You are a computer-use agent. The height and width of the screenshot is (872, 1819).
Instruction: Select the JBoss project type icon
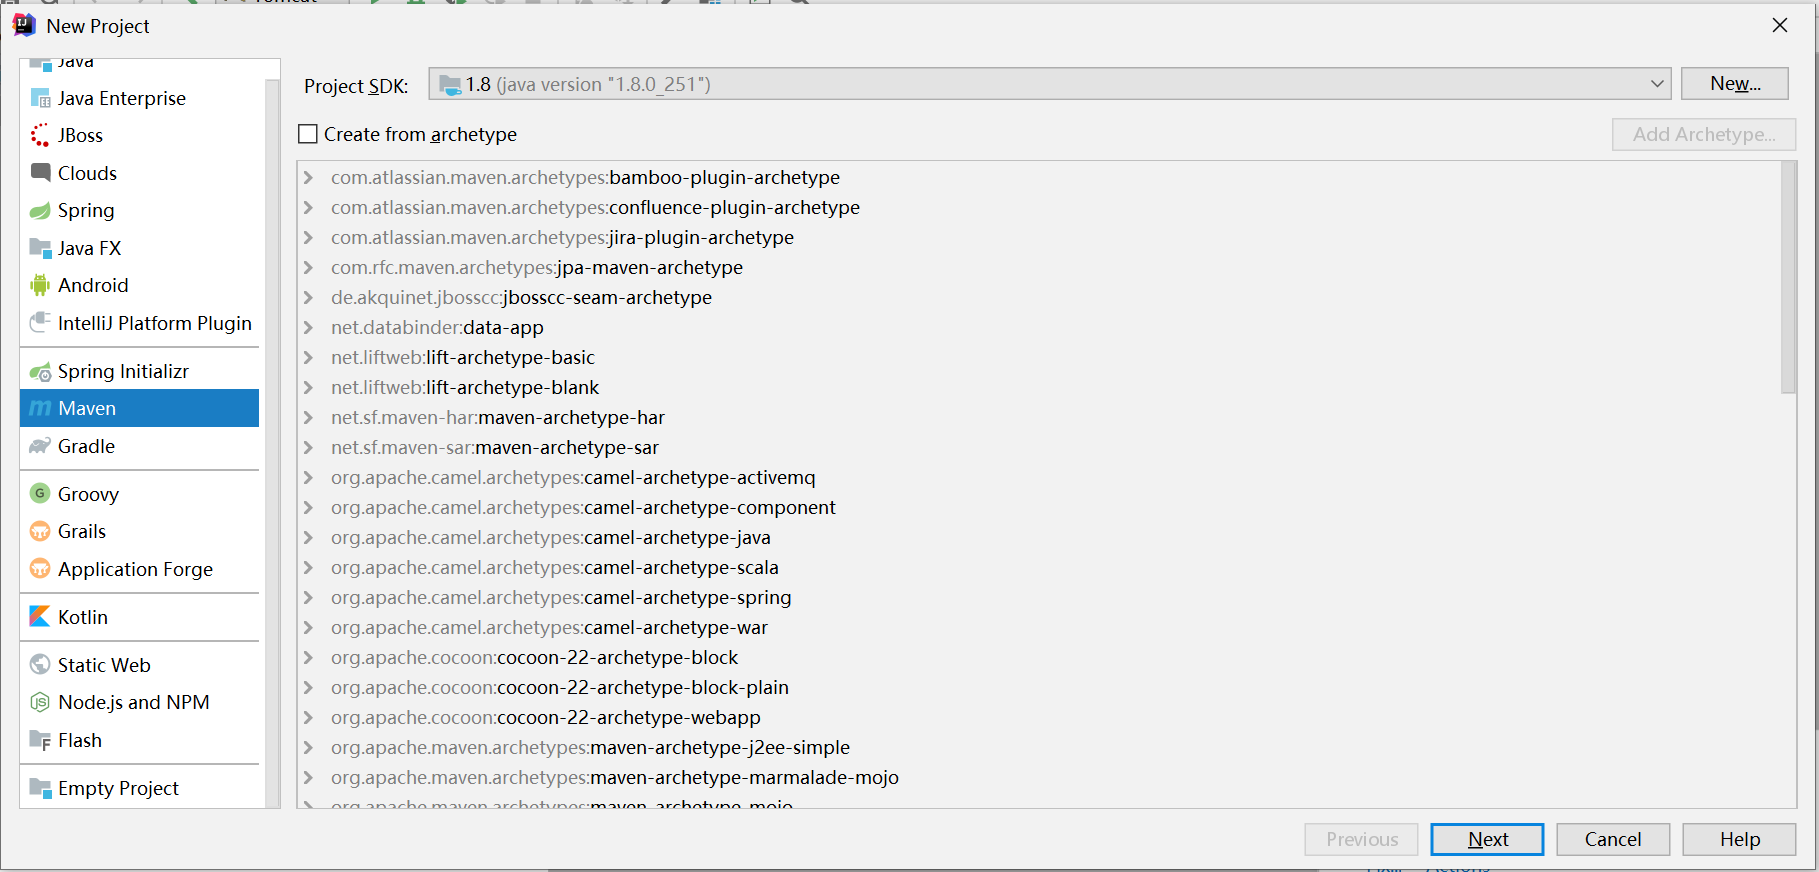point(40,135)
